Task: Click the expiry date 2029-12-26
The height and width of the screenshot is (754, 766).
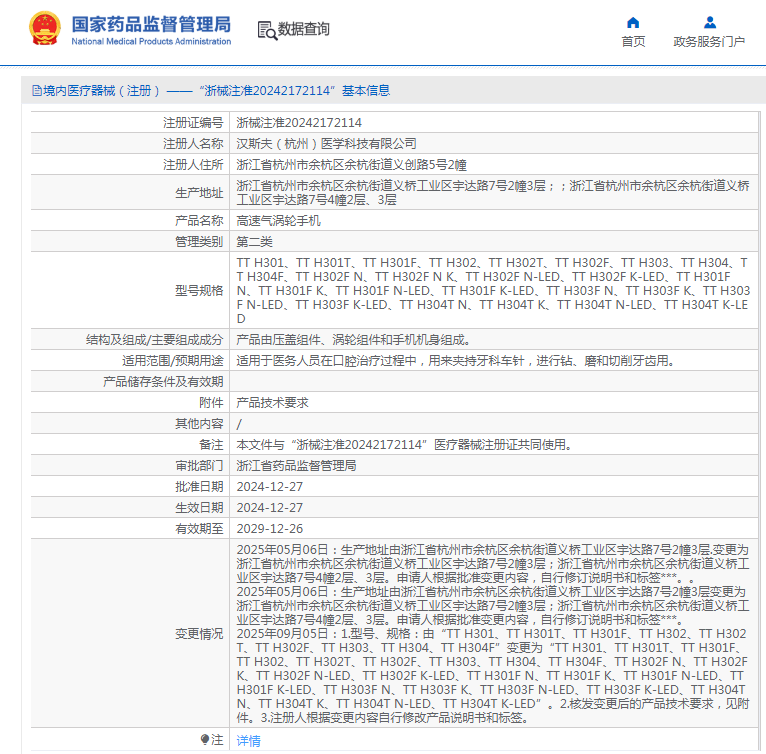Action: tap(270, 529)
